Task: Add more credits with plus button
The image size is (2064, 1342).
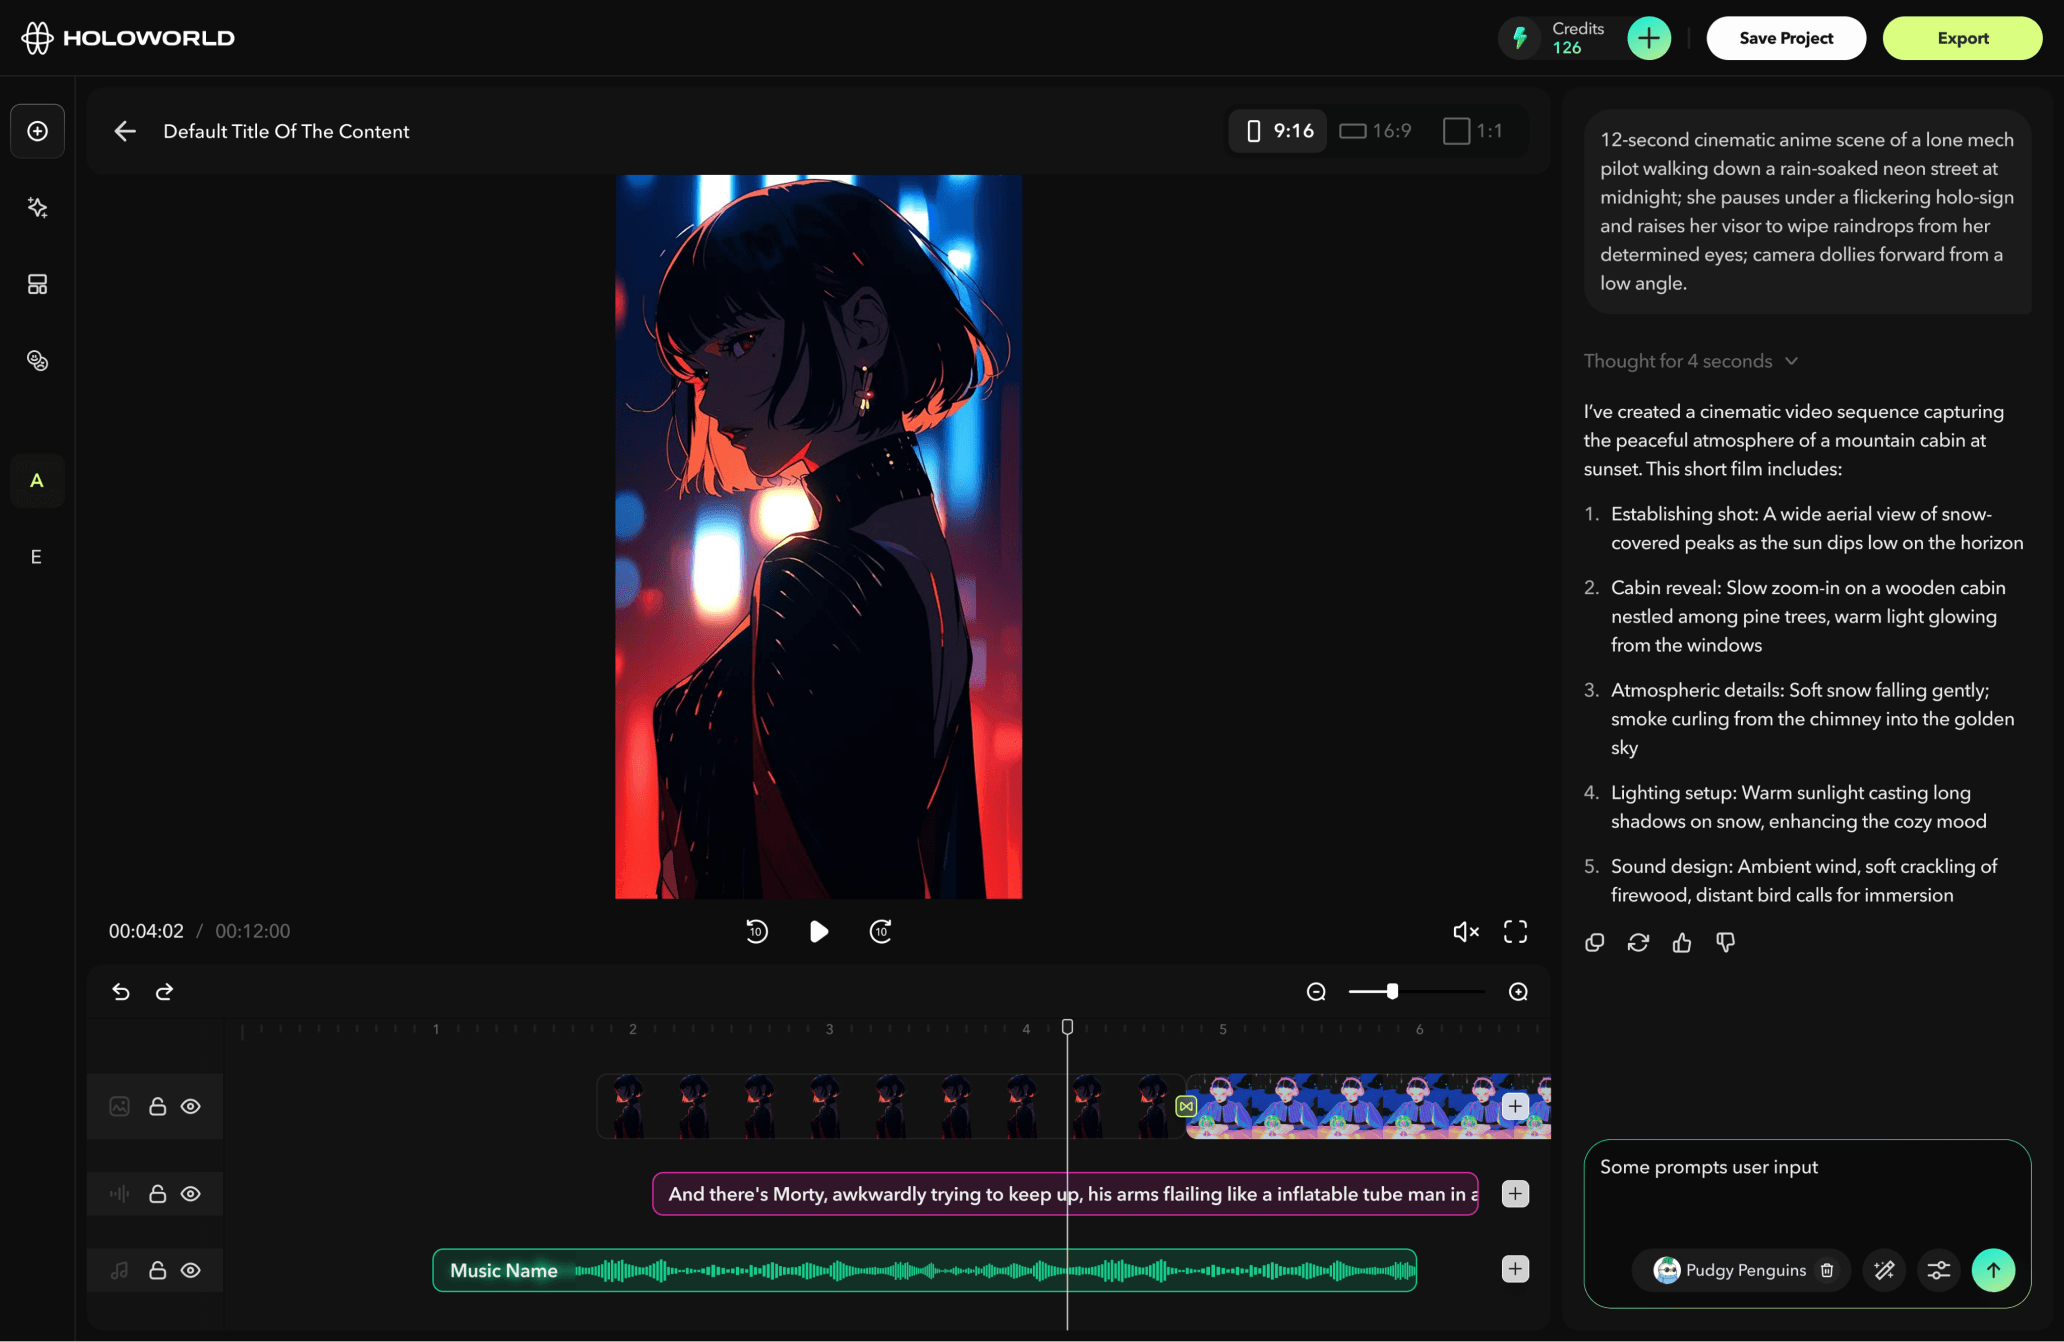Action: (x=1648, y=38)
